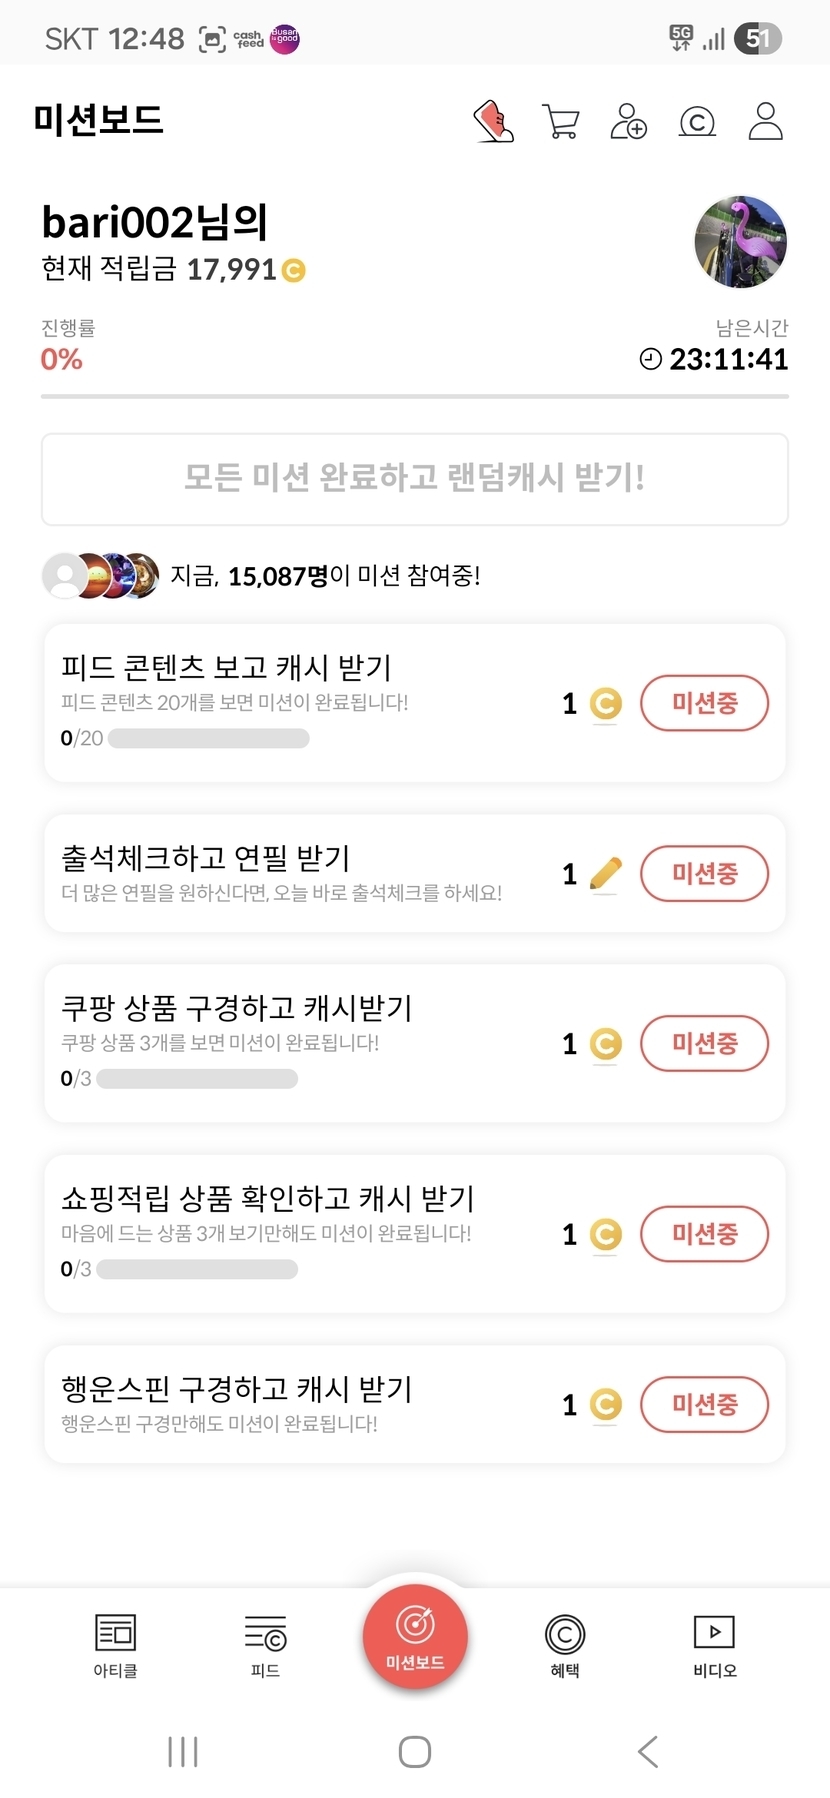Image resolution: width=830 pixels, height=1798 pixels.
Task: Tap the flamingo profile picture
Action: click(740, 242)
